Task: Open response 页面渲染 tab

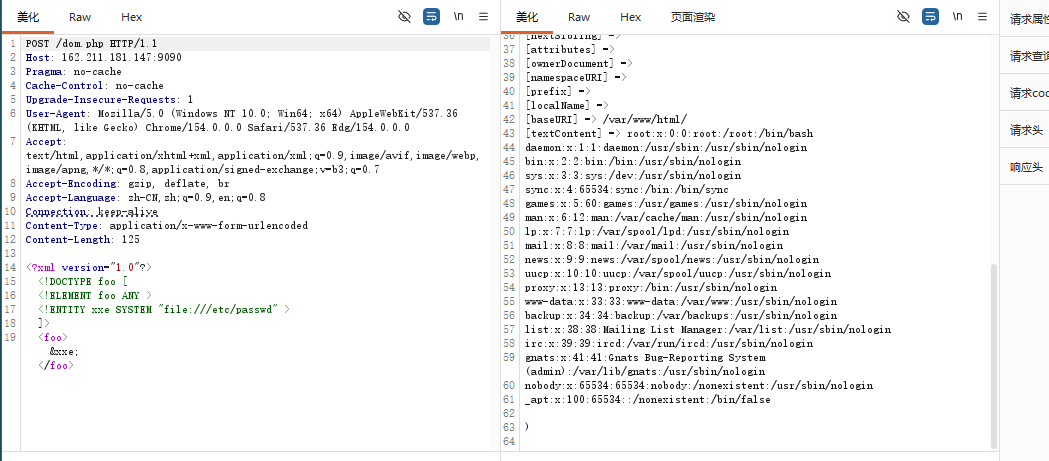Action: coord(693,17)
